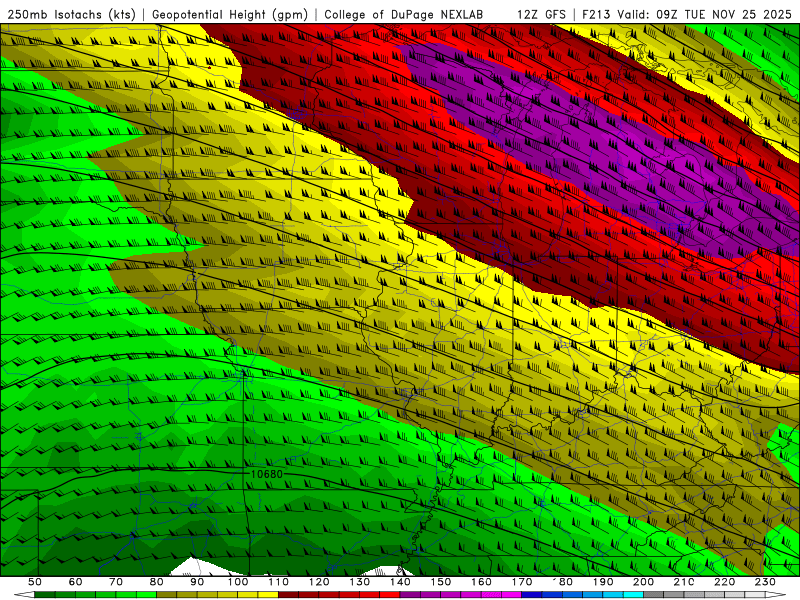This screenshot has height=600, width=800.
Task: Click the colorbar label '230'
Action: pyautogui.click(x=766, y=582)
